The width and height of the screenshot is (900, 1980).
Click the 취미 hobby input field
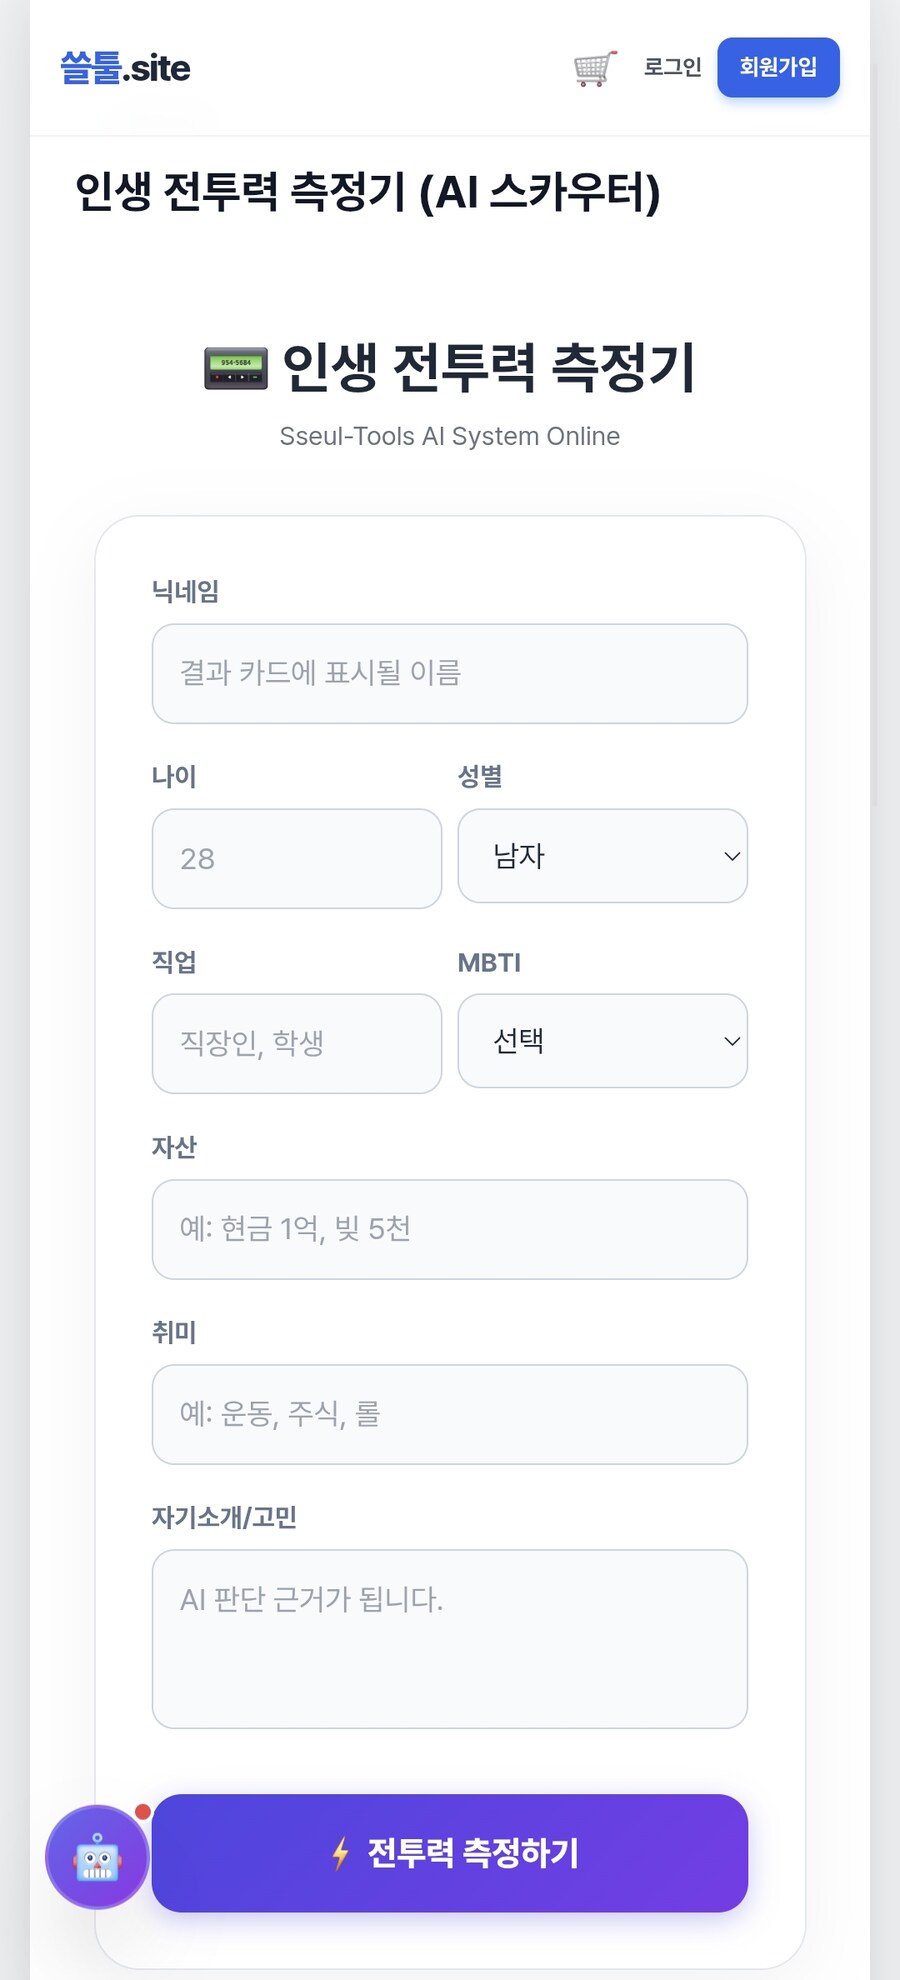(448, 1415)
